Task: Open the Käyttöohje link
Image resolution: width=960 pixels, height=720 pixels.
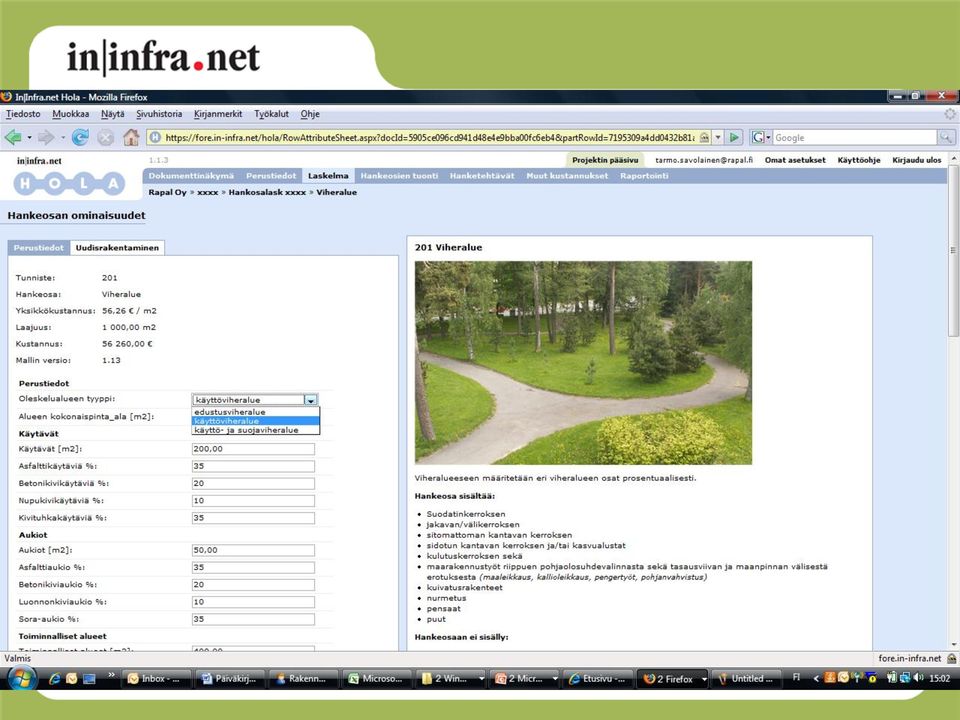Action: [x=859, y=160]
